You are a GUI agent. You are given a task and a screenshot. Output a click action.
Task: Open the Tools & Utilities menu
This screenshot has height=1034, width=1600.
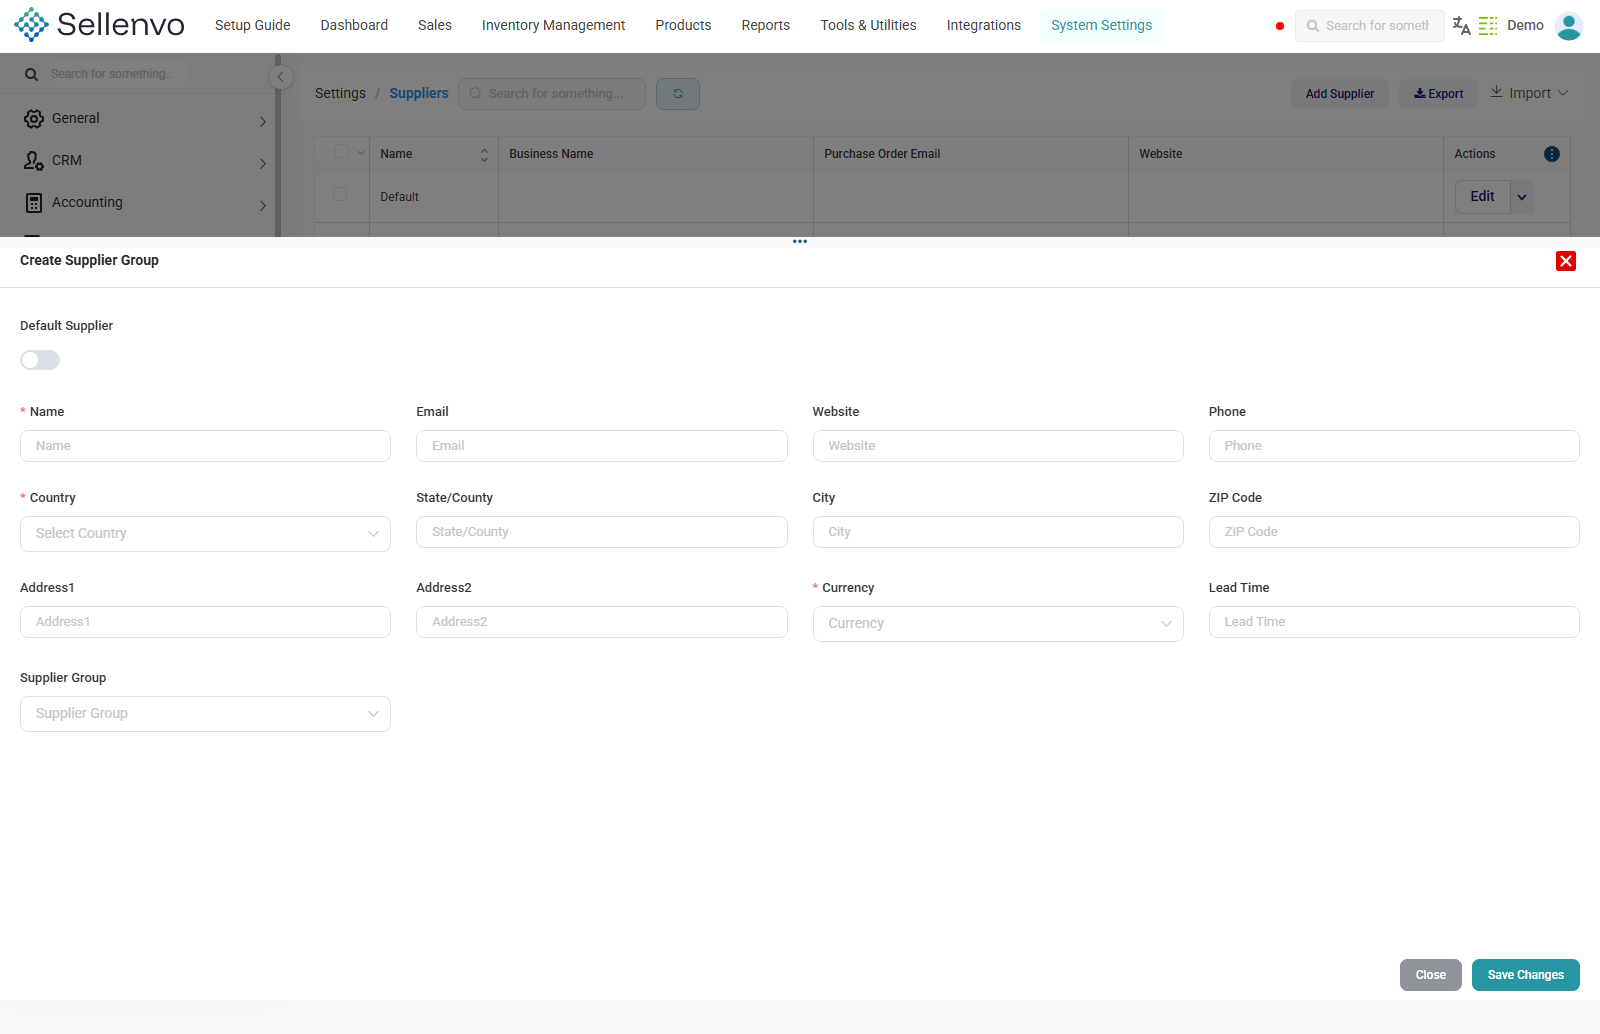click(868, 25)
